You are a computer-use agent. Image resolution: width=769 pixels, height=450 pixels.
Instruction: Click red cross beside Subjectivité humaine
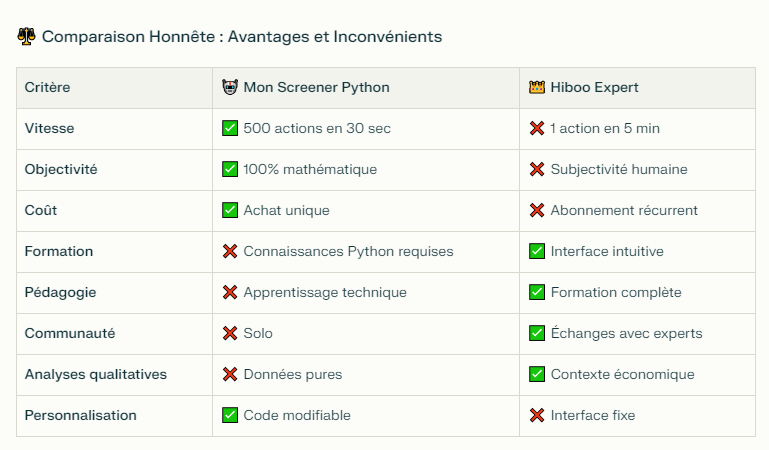[537, 169]
